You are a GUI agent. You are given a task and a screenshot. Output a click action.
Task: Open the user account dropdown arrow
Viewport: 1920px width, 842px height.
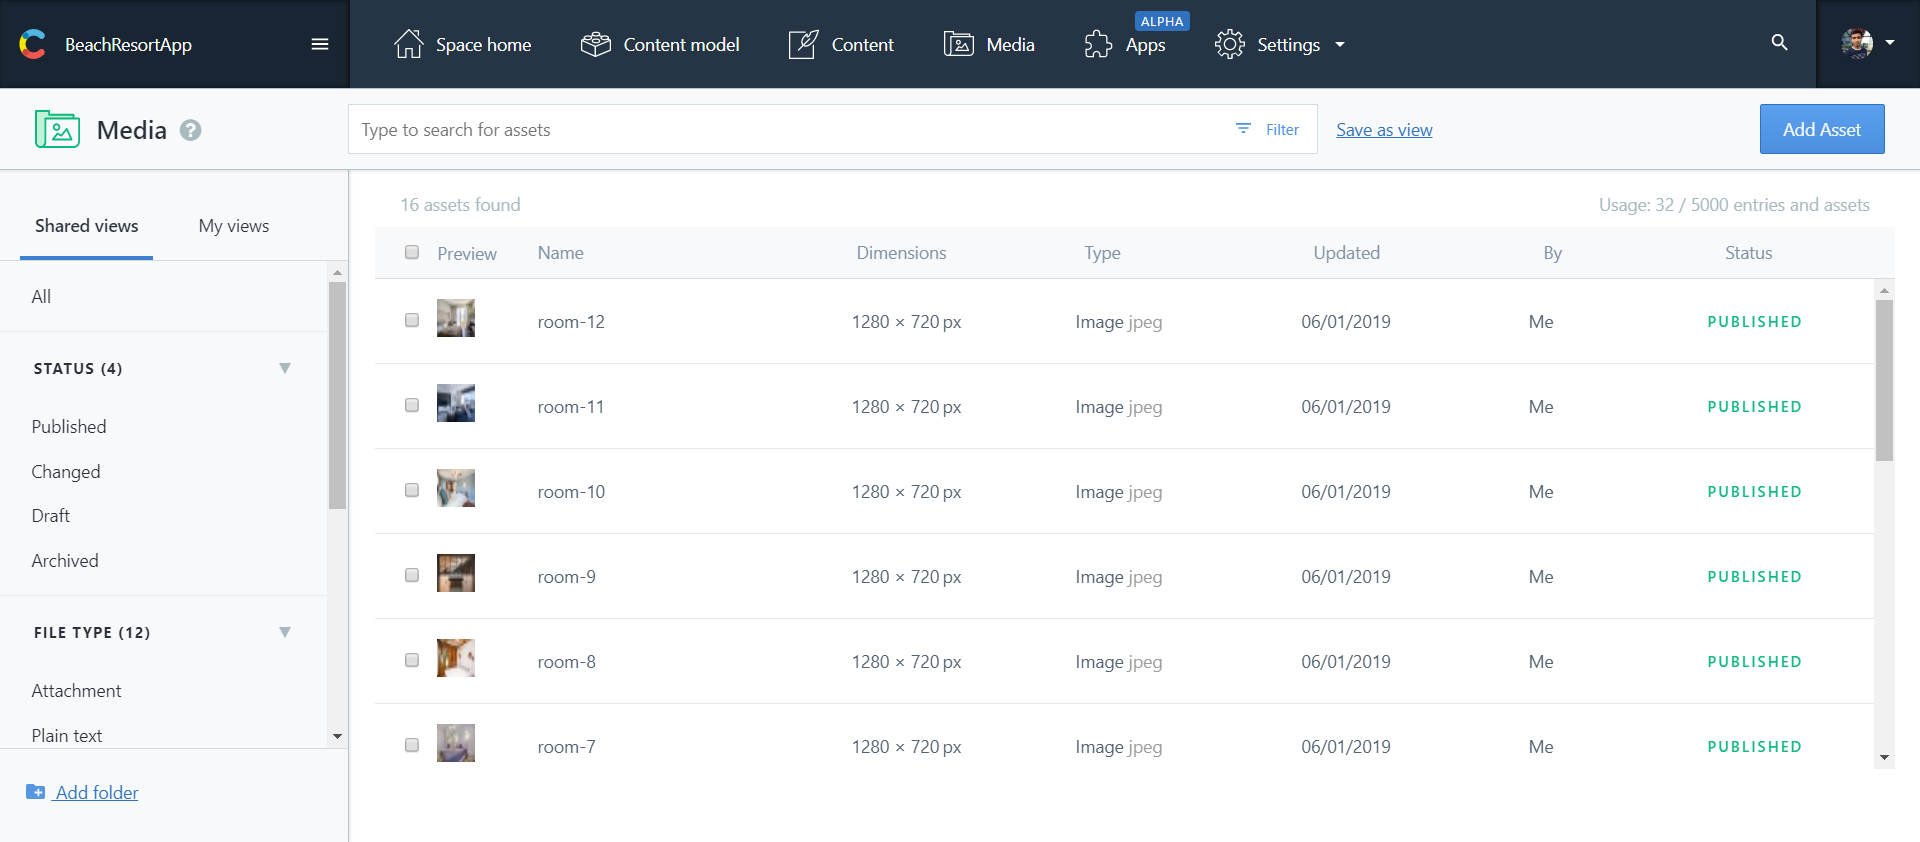click(x=1890, y=43)
